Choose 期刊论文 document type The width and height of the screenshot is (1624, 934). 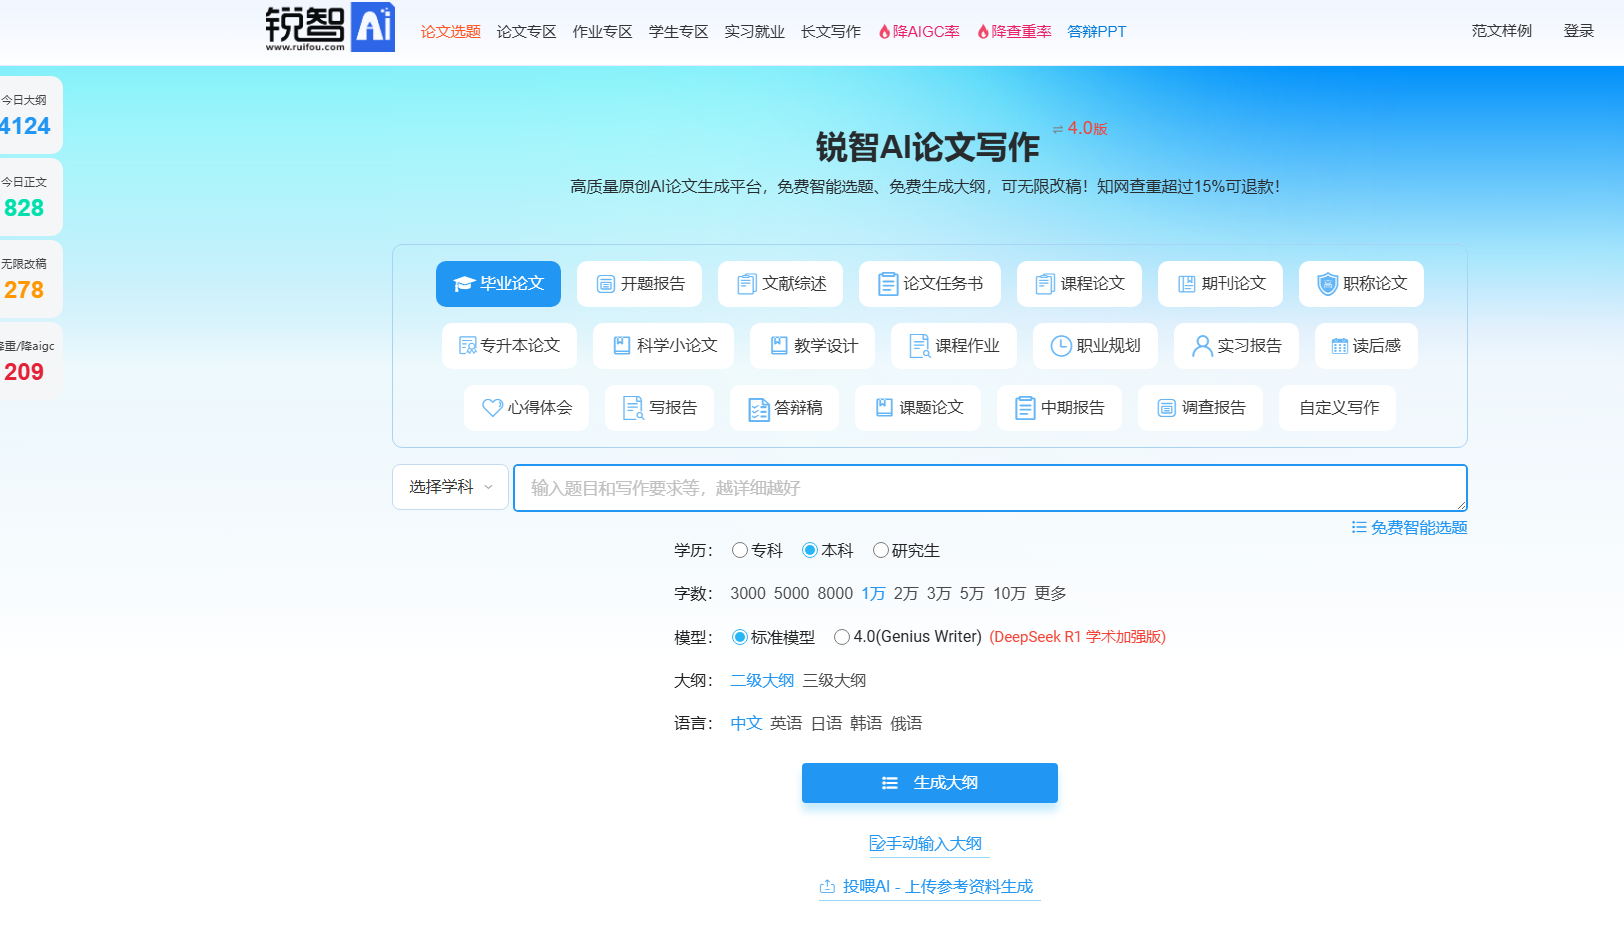(x=1221, y=284)
